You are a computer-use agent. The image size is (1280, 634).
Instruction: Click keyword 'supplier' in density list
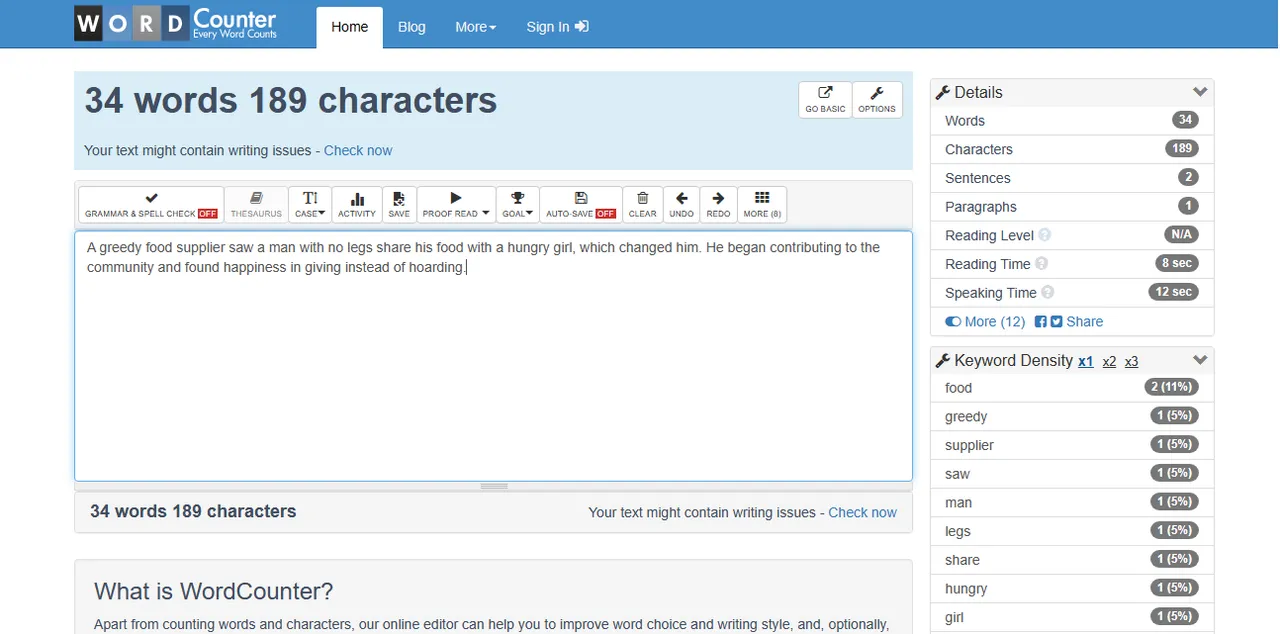[1072, 445]
